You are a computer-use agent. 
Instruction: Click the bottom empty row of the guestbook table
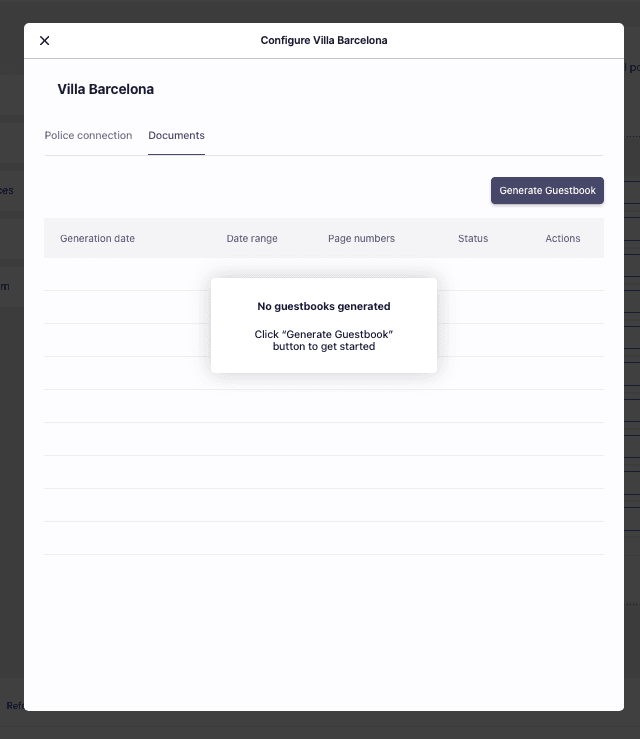point(324,538)
